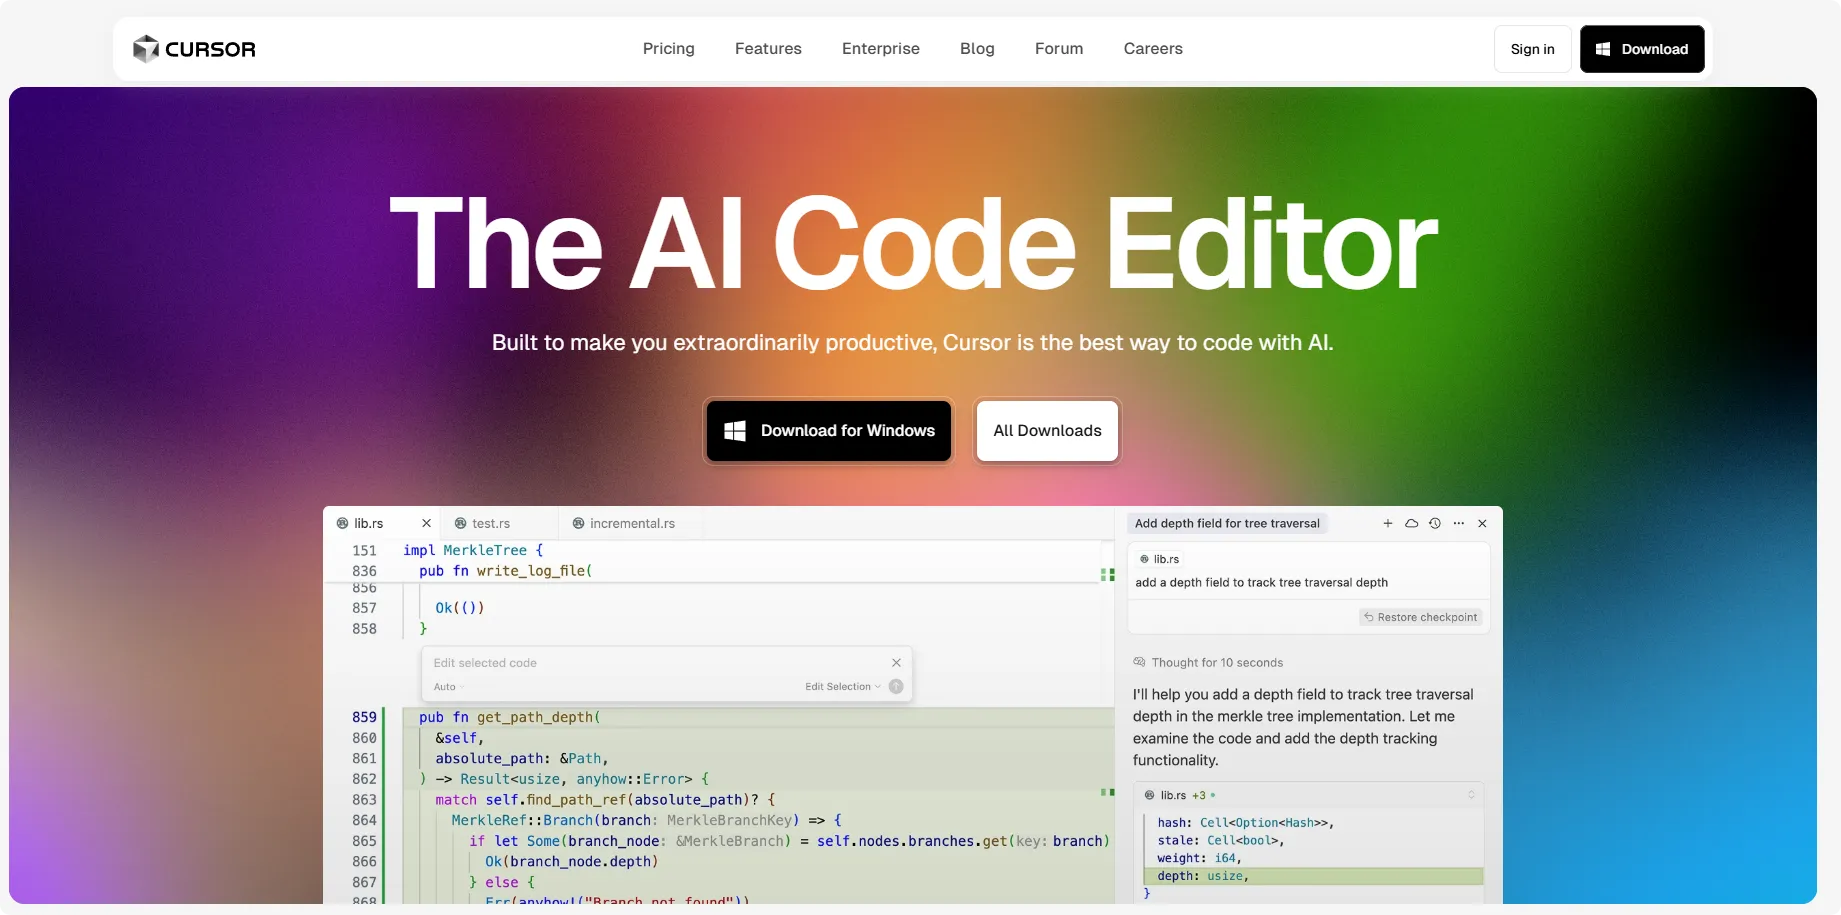Close the lib.rs tab
1841x915 pixels.
426,523
